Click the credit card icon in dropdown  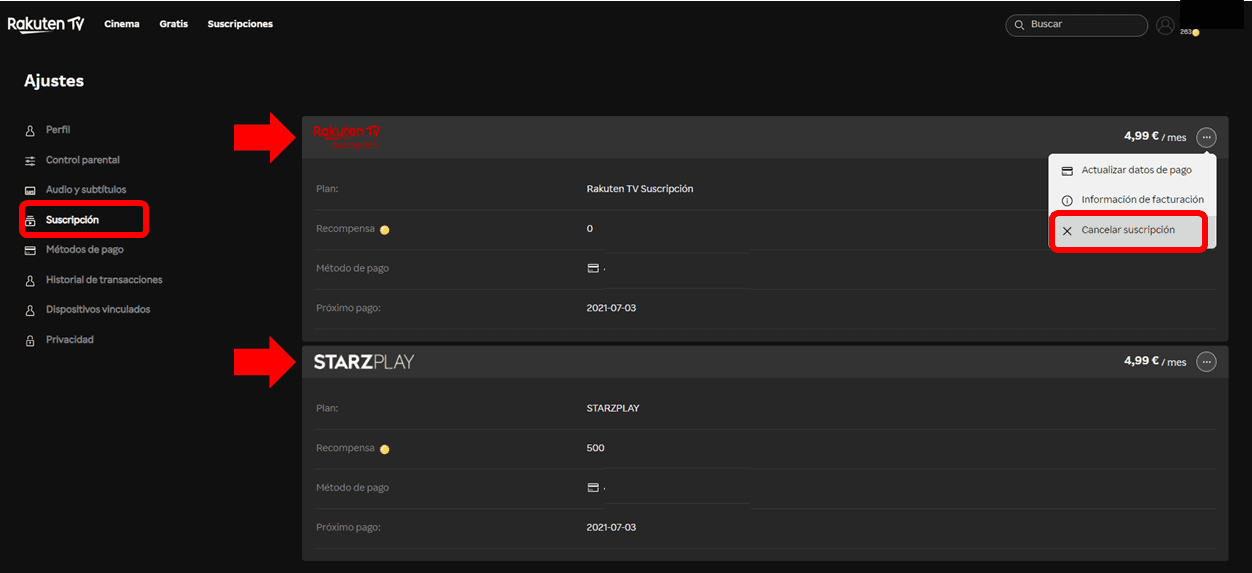pyautogui.click(x=1067, y=171)
